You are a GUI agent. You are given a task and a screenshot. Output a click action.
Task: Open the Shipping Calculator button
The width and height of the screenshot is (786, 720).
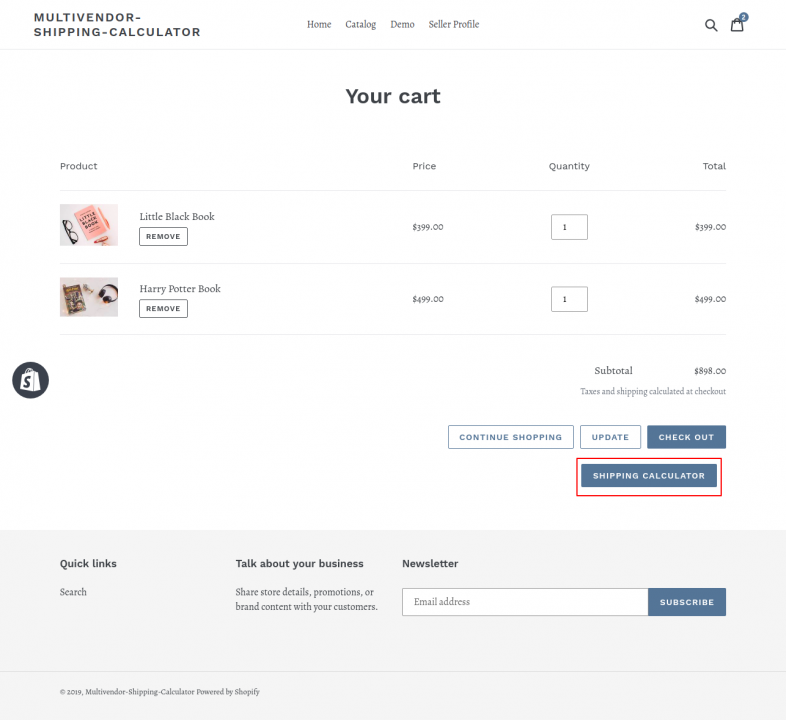point(649,476)
